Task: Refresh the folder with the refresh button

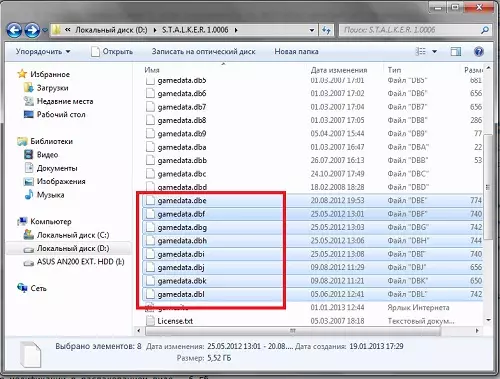Action: tap(326, 30)
